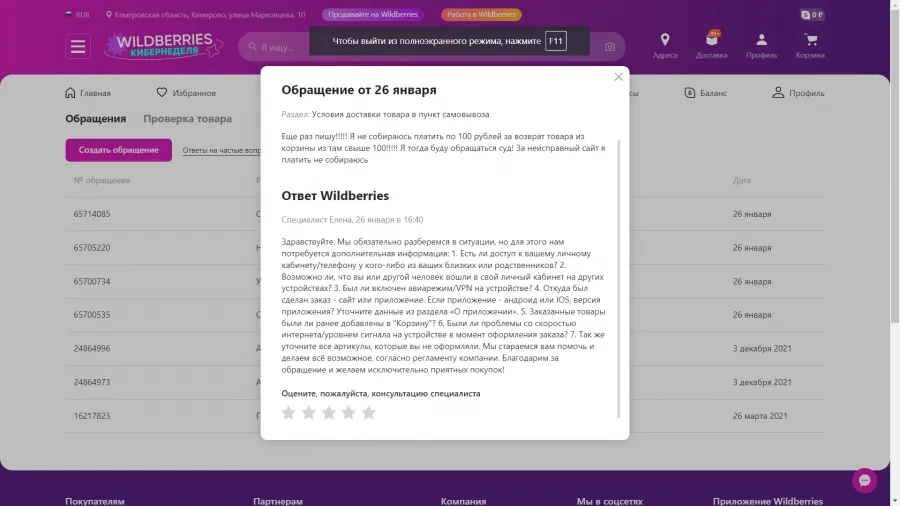
Task: Open Баланс section
Action: (705, 93)
